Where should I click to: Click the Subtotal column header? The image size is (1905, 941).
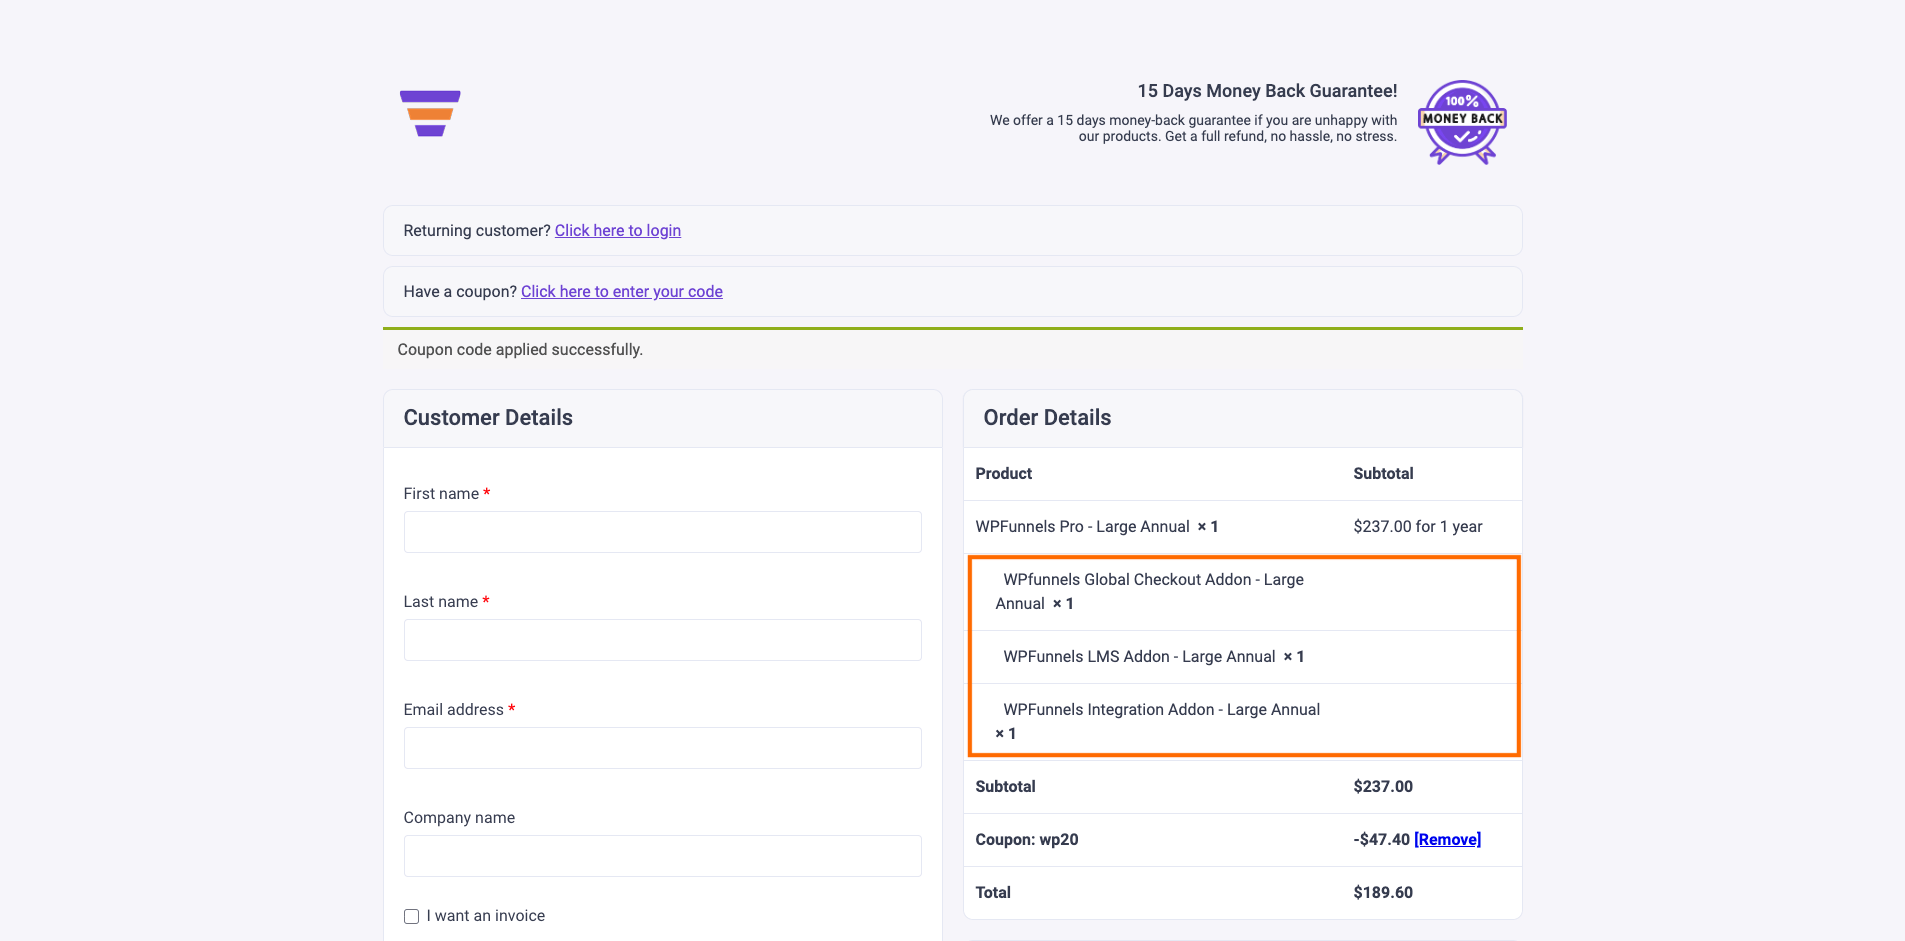[1383, 473]
